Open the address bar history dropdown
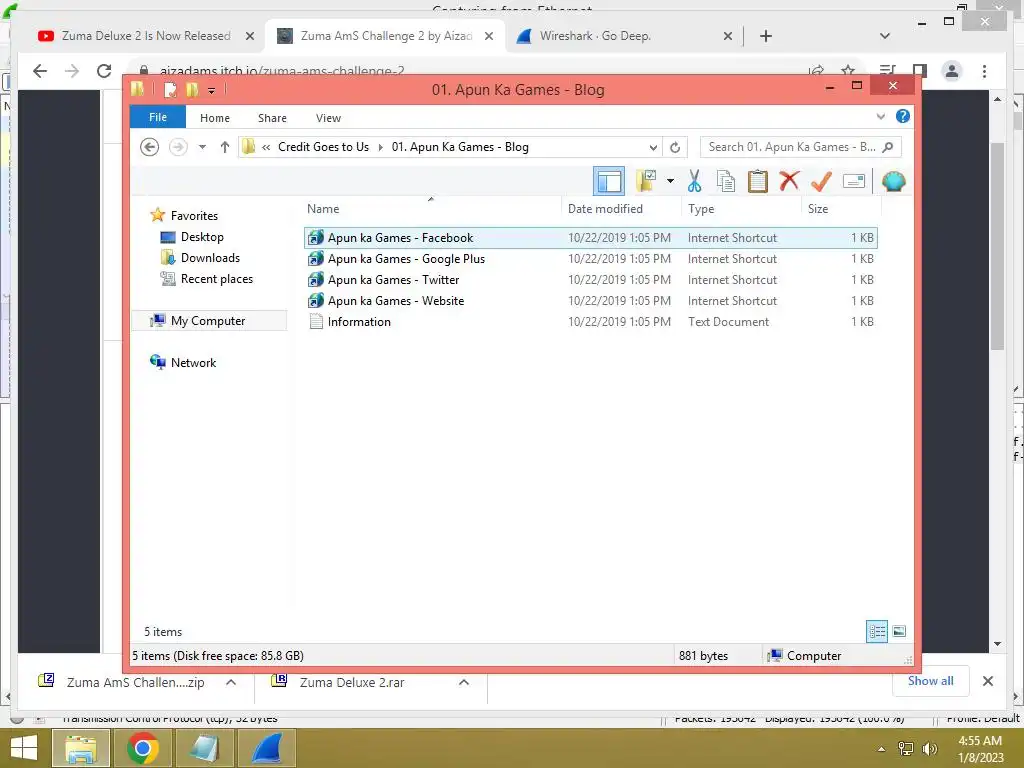The image size is (1024, 768). [x=652, y=147]
